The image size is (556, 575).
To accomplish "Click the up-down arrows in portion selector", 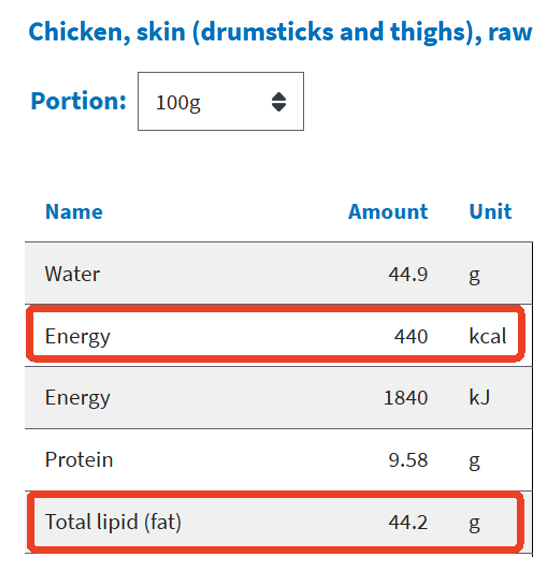I will 279,102.
